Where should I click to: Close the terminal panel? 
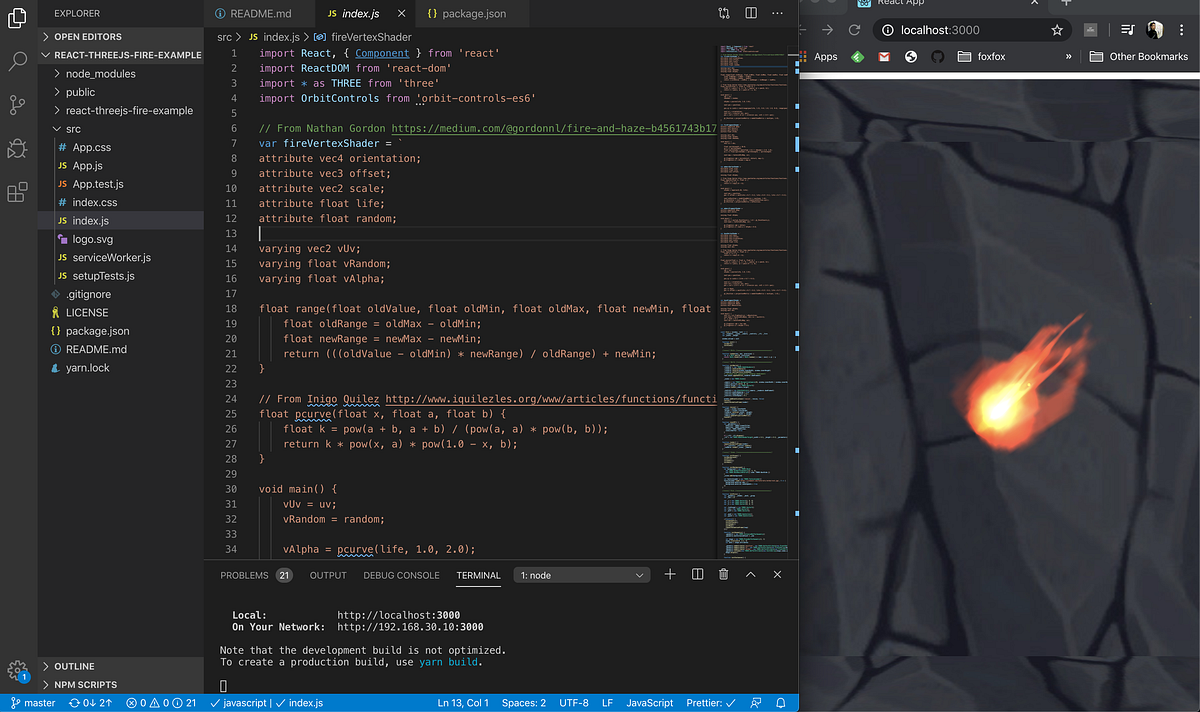(777, 574)
